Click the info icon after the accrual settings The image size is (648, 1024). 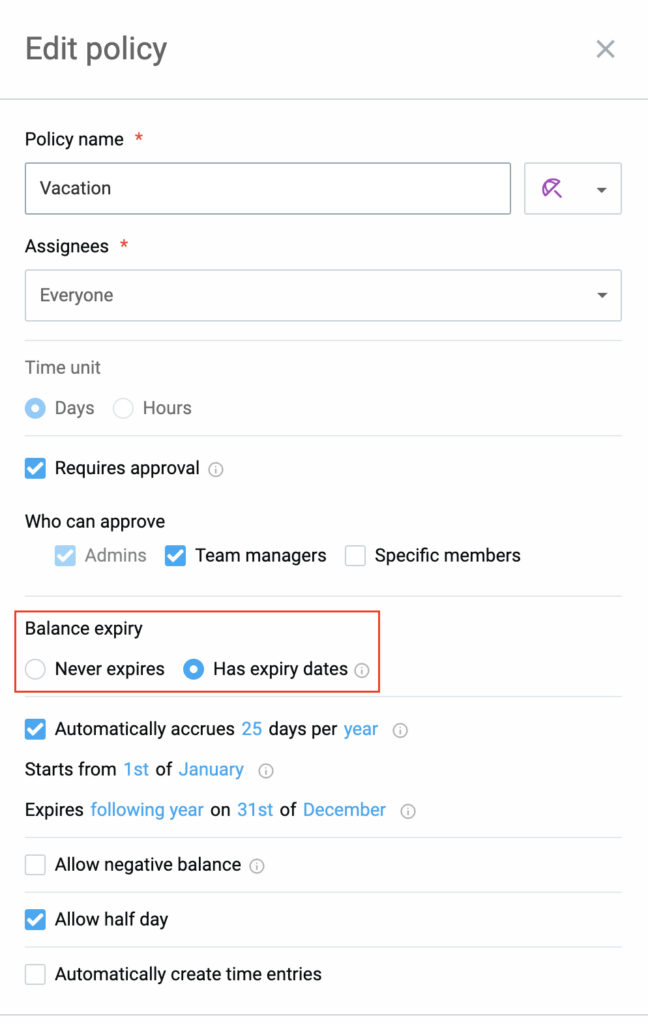tap(400, 730)
